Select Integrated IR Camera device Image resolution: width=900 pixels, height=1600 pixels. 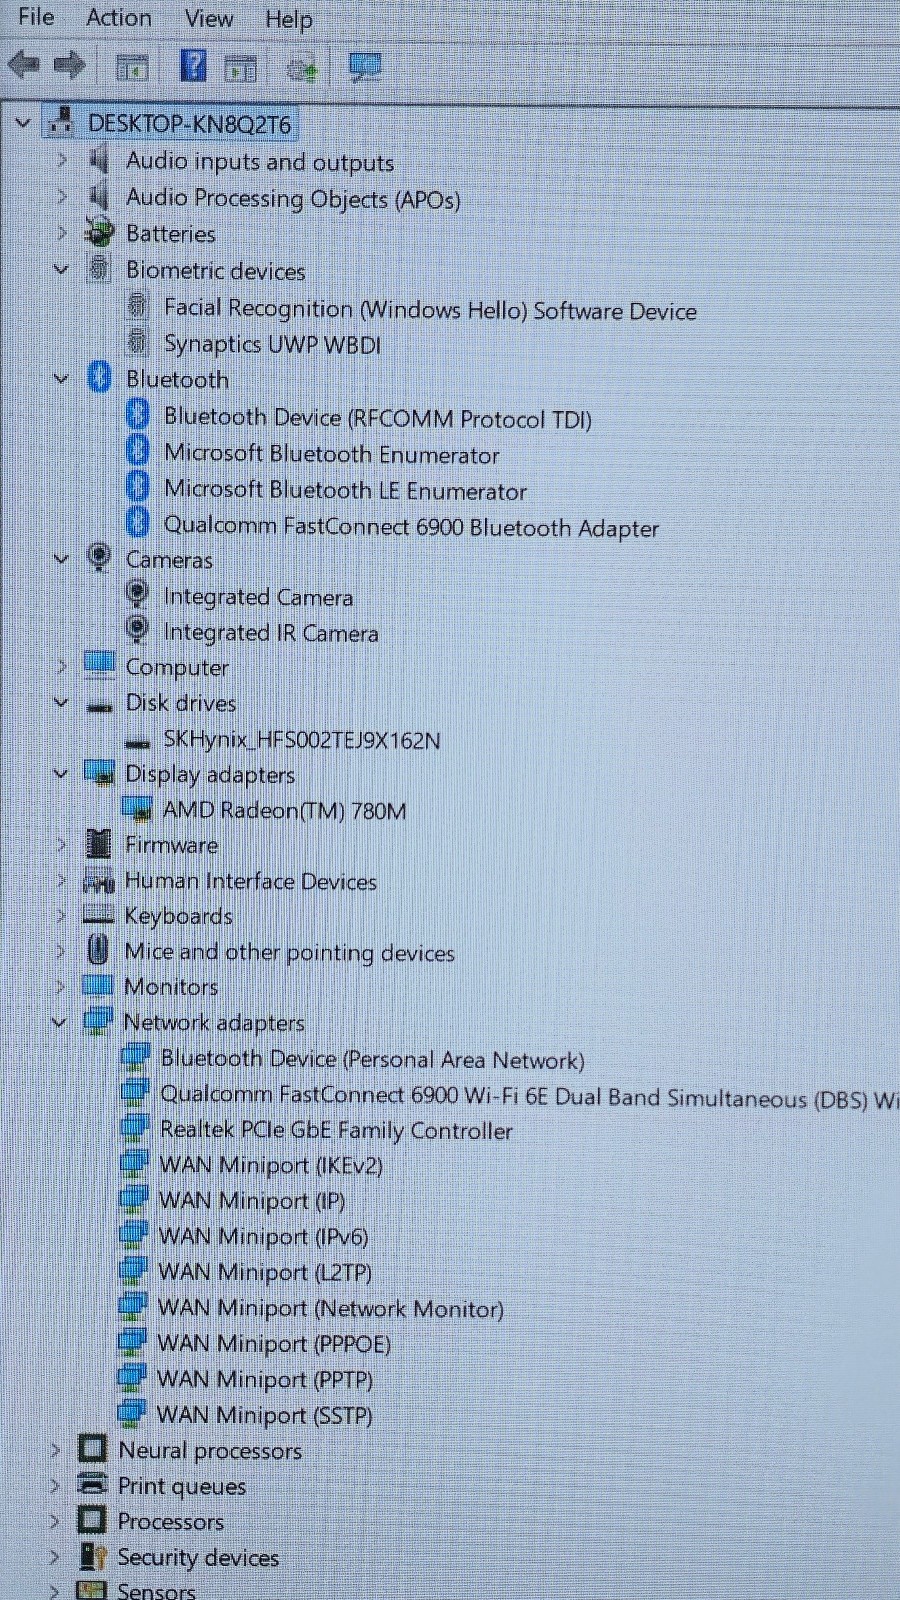[271, 633]
